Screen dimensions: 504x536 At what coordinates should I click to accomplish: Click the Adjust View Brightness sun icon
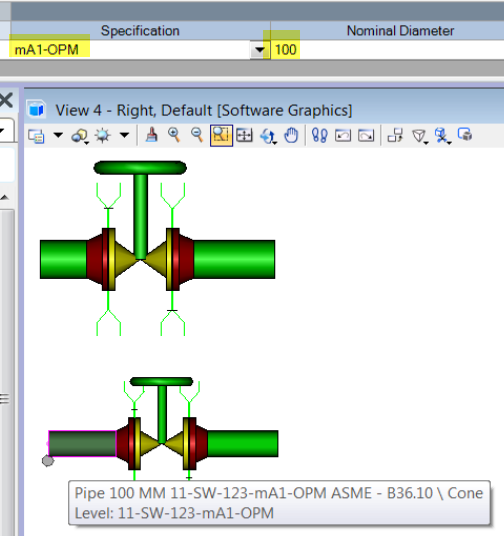tap(103, 135)
